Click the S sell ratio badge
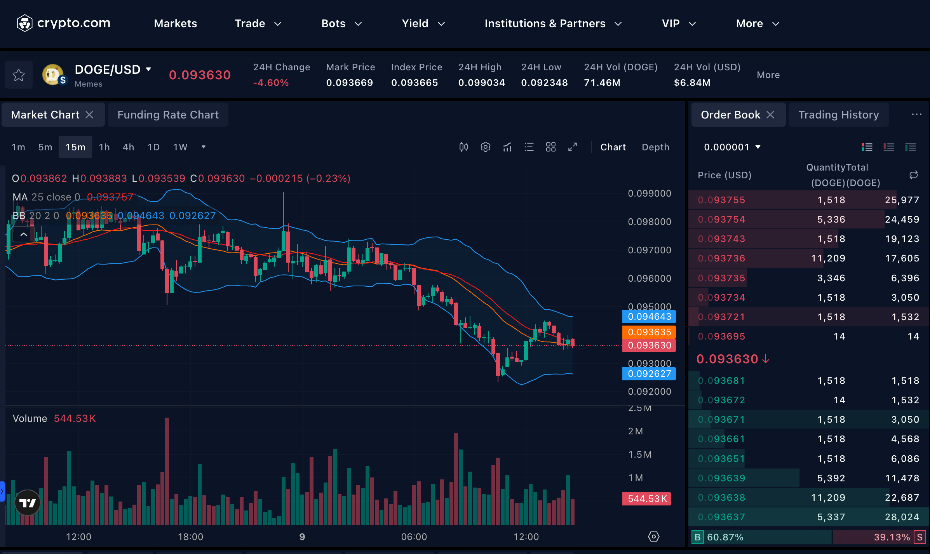This screenshot has height=554, width=930. [920, 537]
